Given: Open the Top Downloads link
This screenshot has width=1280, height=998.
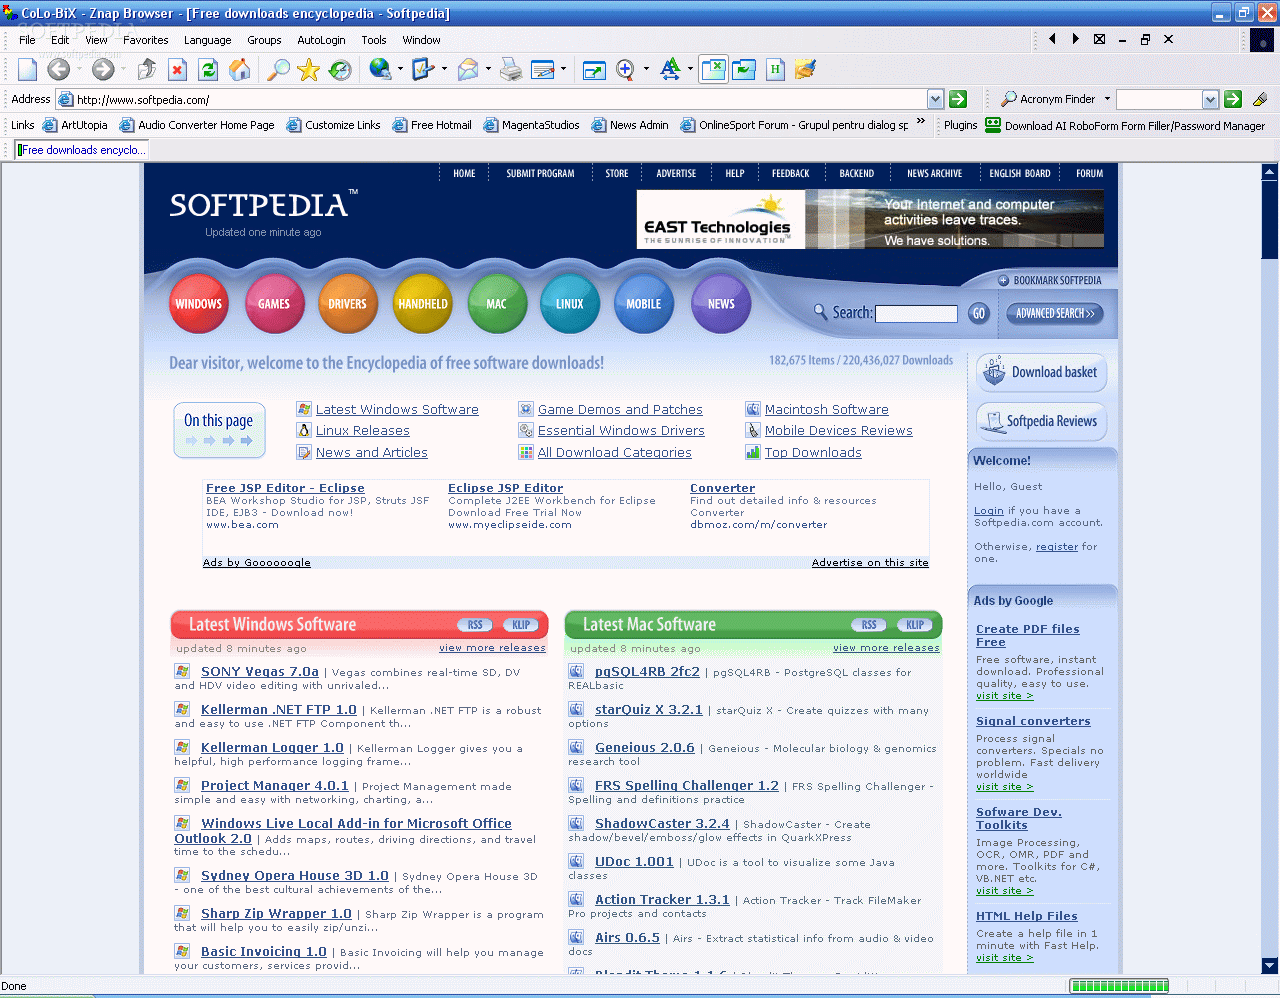Looking at the screenshot, I should coord(813,452).
